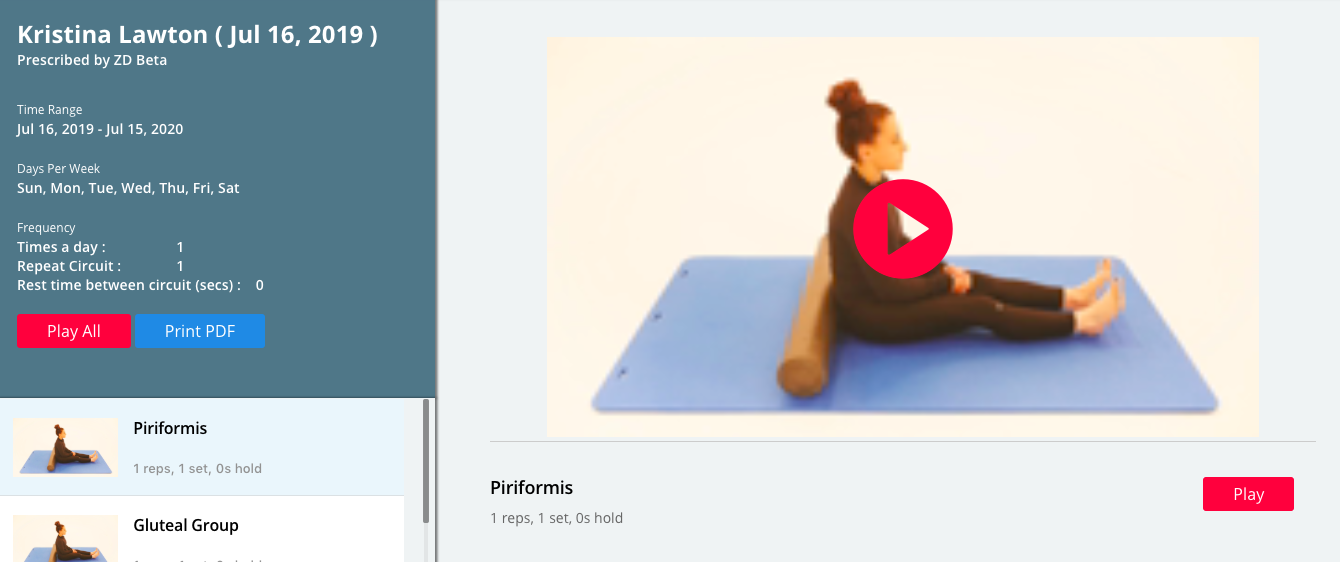Click the red Play button beside Piriformis
1340x562 pixels.
[x=1248, y=494]
